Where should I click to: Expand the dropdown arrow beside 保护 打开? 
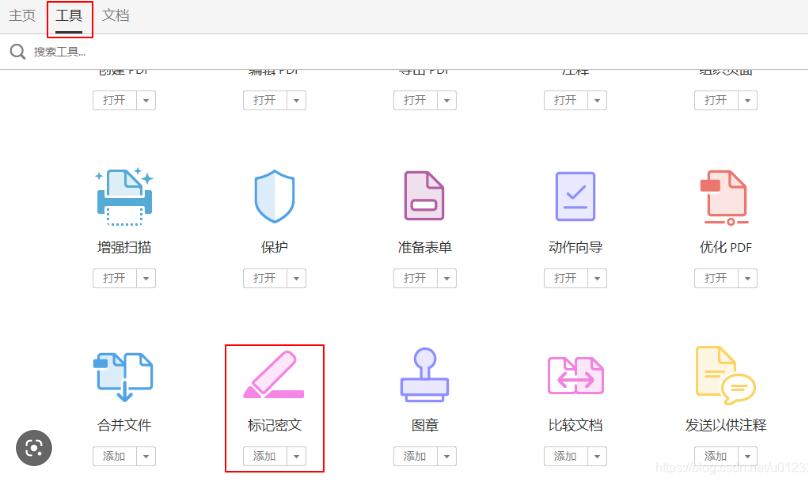[297, 278]
